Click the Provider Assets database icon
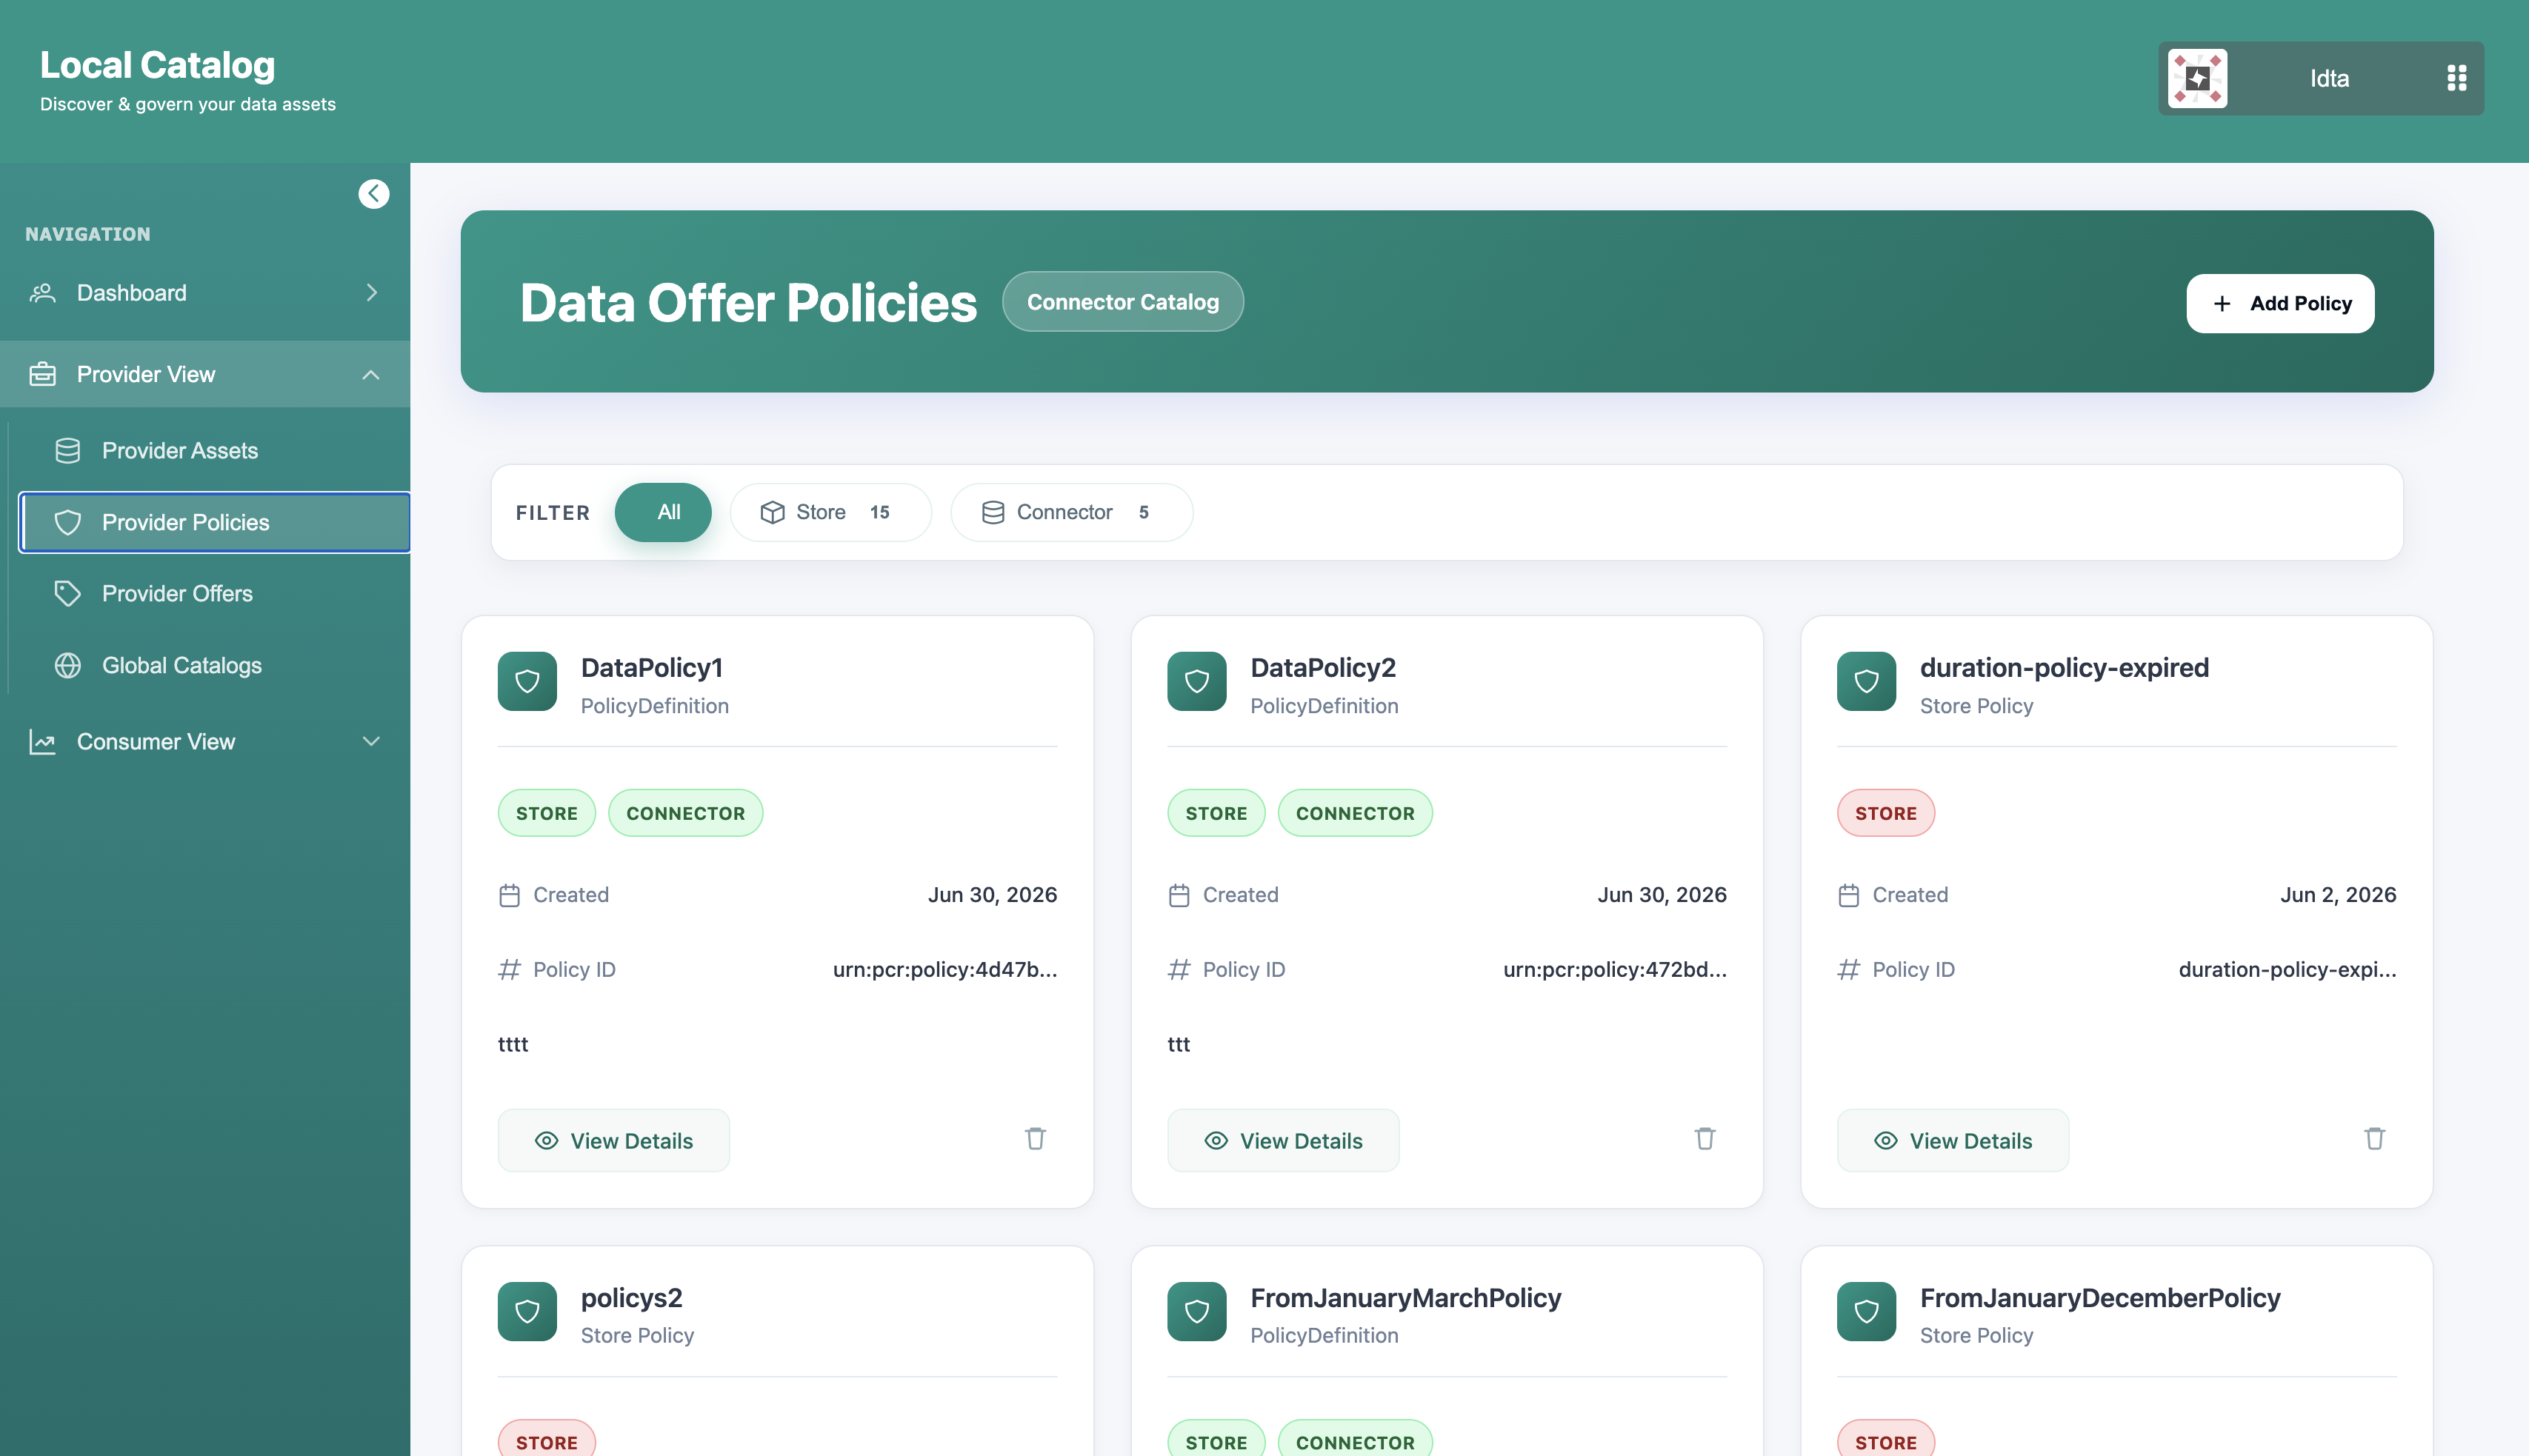The image size is (2529, 1456). click(x=68, y=451)
